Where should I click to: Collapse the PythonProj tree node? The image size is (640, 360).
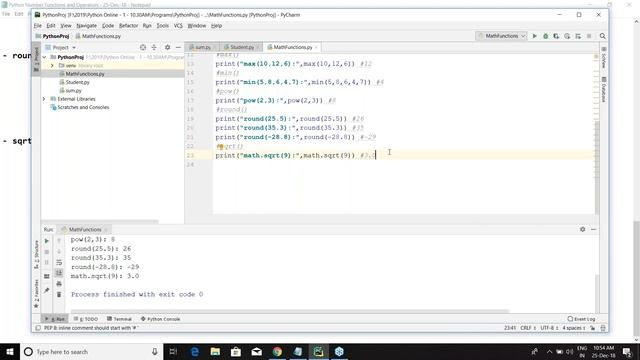[44, 57]
